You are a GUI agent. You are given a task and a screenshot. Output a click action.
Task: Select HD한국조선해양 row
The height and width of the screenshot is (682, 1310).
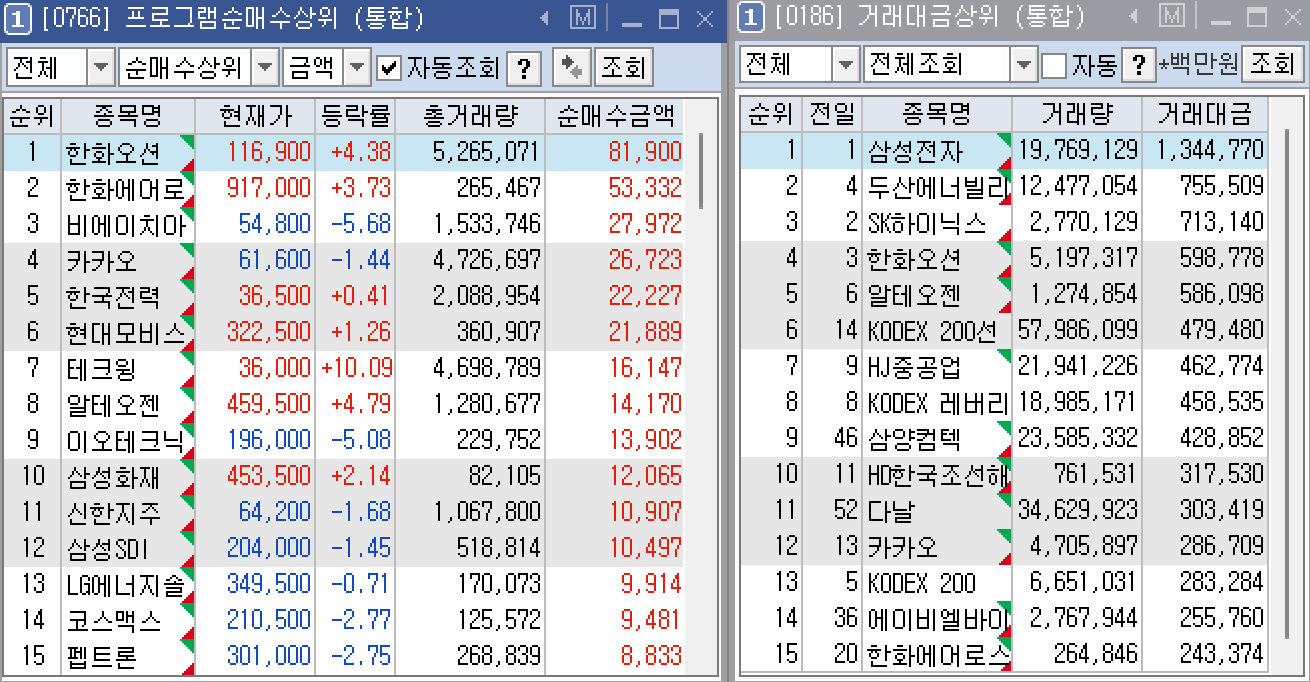(x=1004, y=473)
